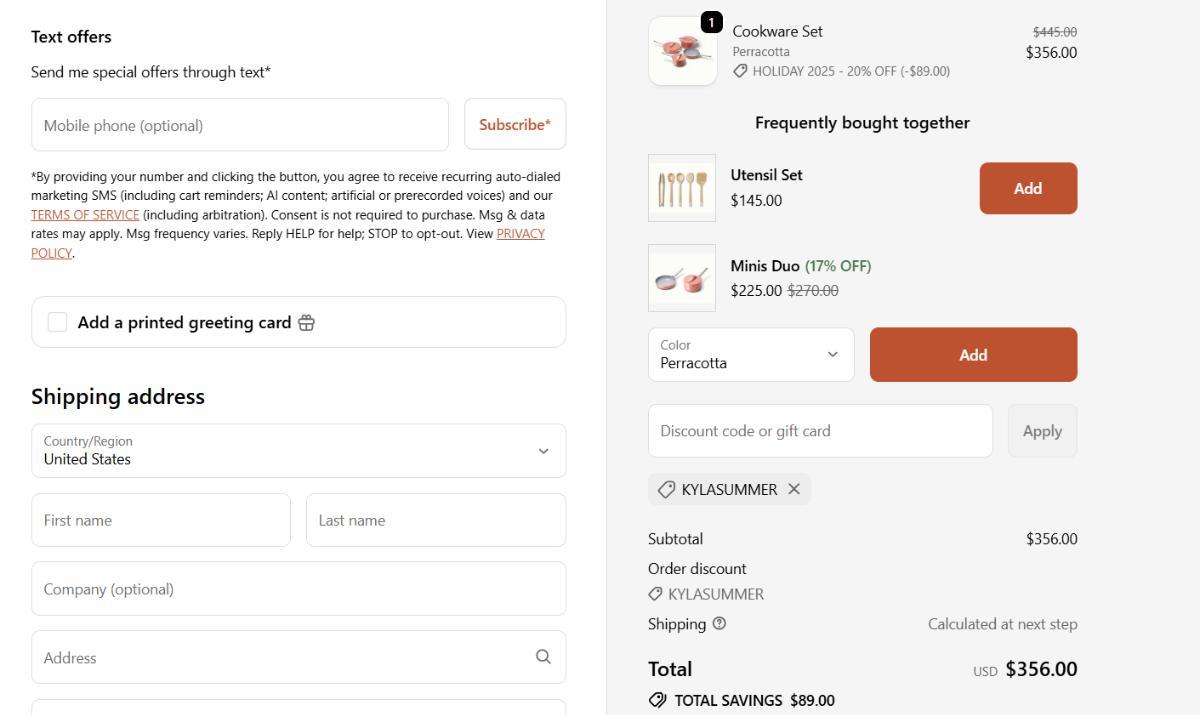The image size is (1200, 715).
Task: Click the gift icon beside greeting card
Action: point(306,323)
